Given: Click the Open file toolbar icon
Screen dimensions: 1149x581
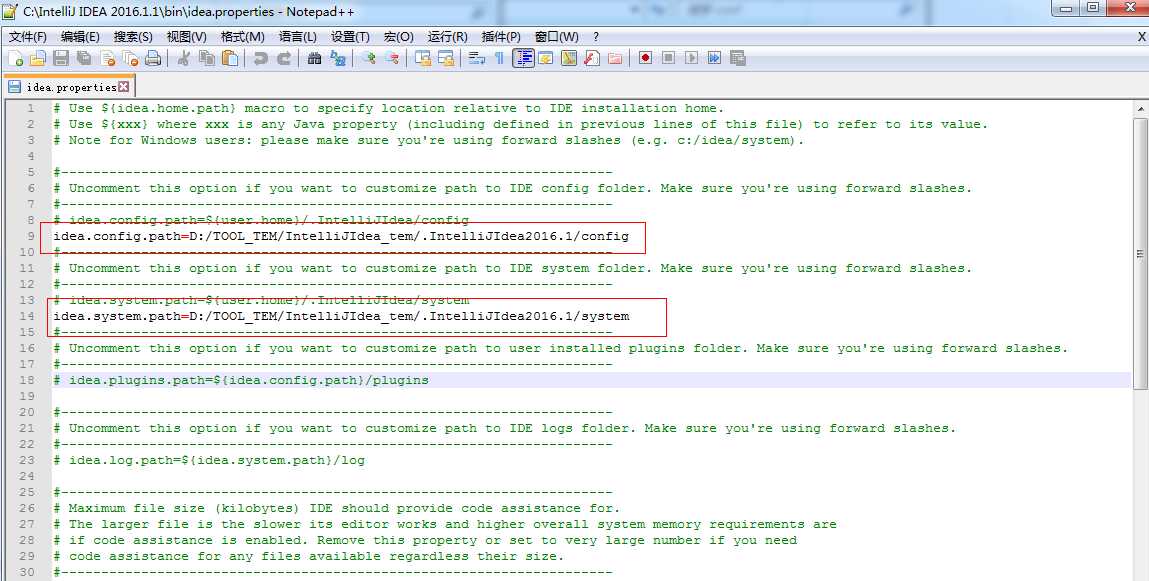Looking at the screenshot, I should (x=37, y=59).
